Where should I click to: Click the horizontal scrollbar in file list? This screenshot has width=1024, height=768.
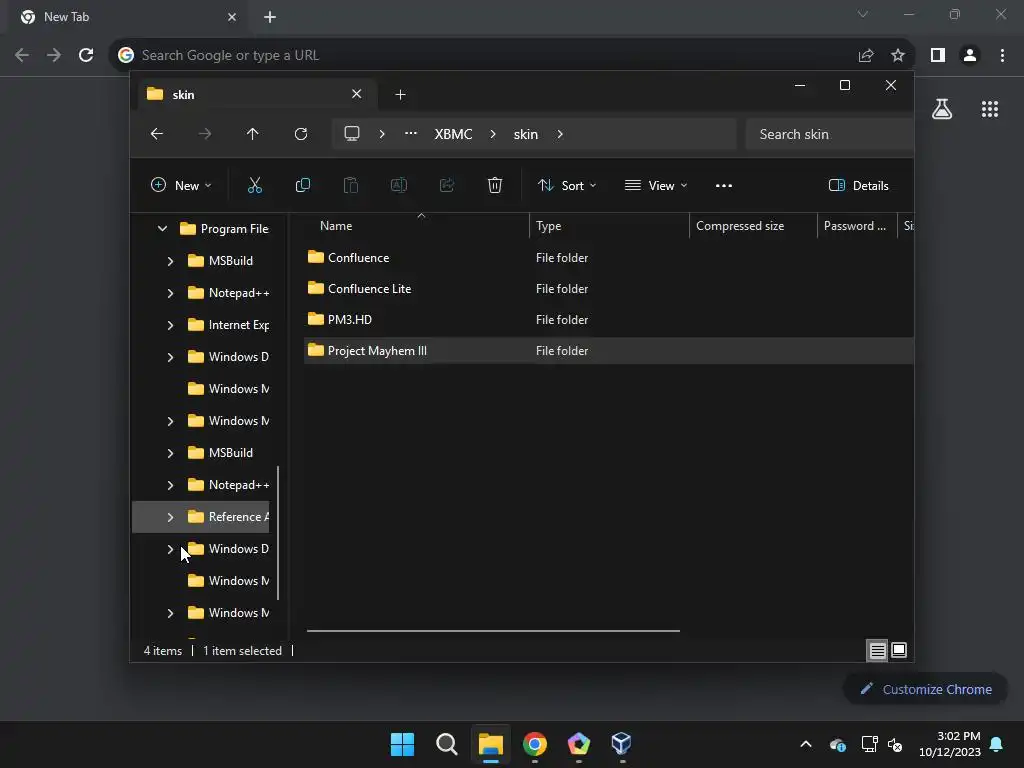(x=493, y=631)
